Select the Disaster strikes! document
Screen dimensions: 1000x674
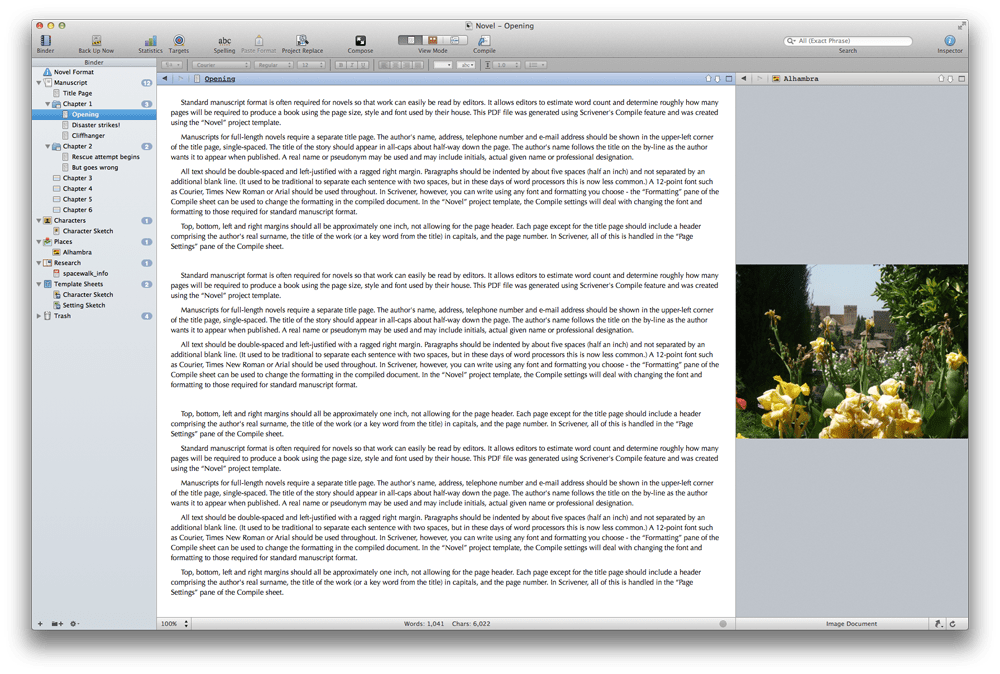point(97,124)
